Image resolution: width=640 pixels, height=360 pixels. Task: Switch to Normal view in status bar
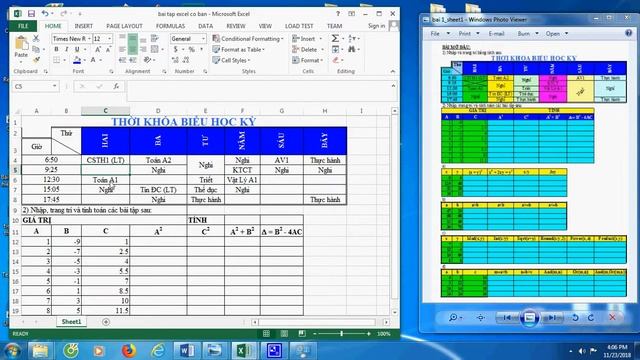click(x=267, y=333)
